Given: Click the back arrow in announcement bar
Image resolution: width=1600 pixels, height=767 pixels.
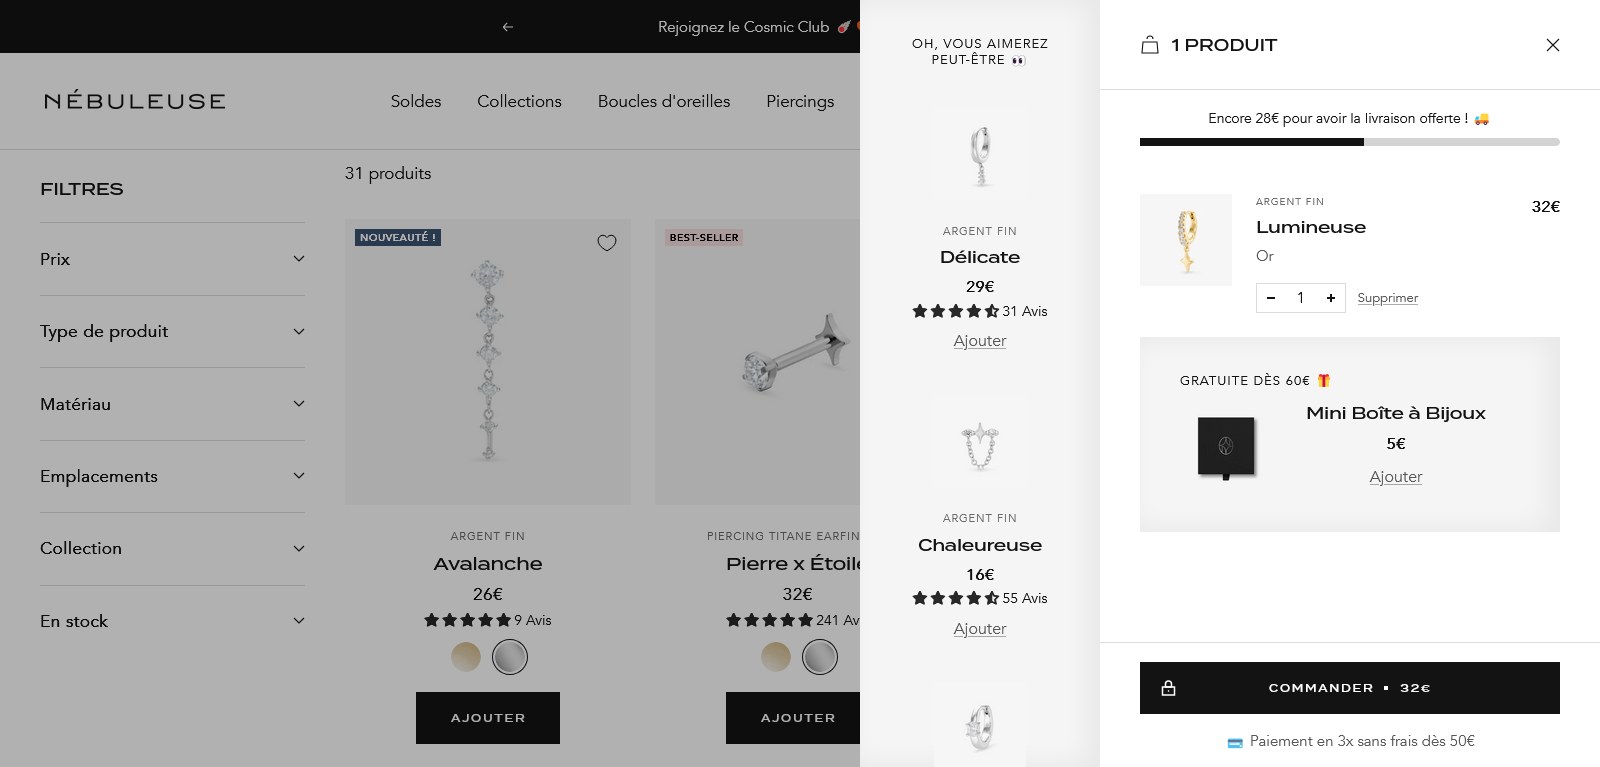Looking at the screenshot, I should tap(508, 27).
